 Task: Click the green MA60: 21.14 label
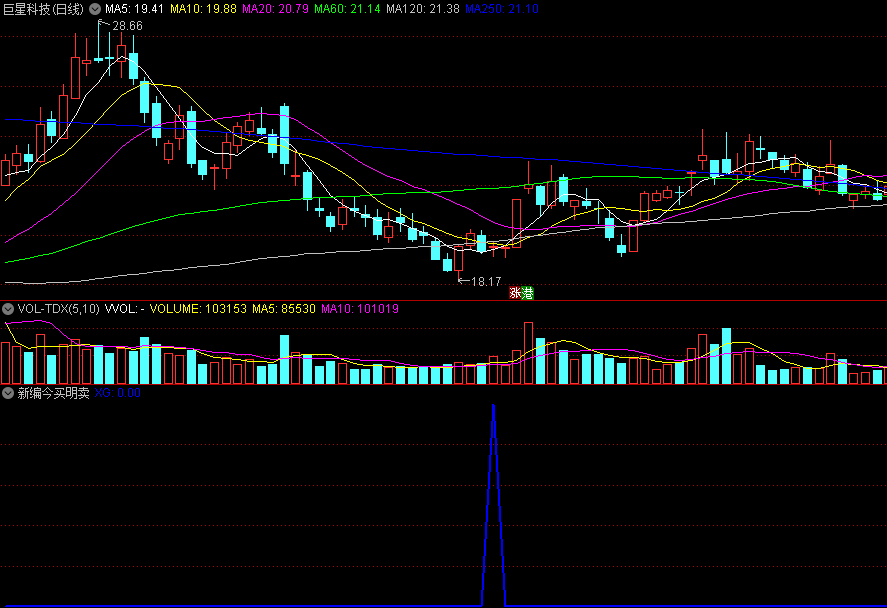click(x=347, y=9)
